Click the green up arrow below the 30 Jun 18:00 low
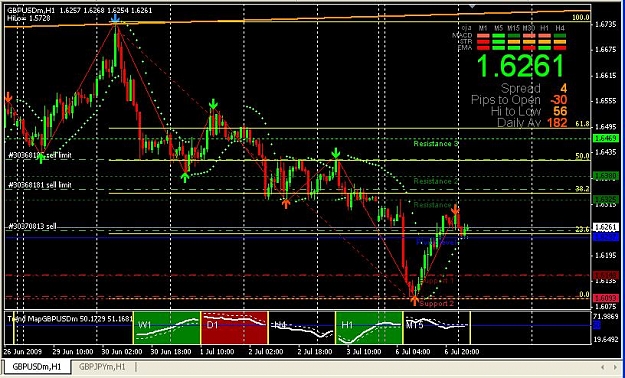 185,177
